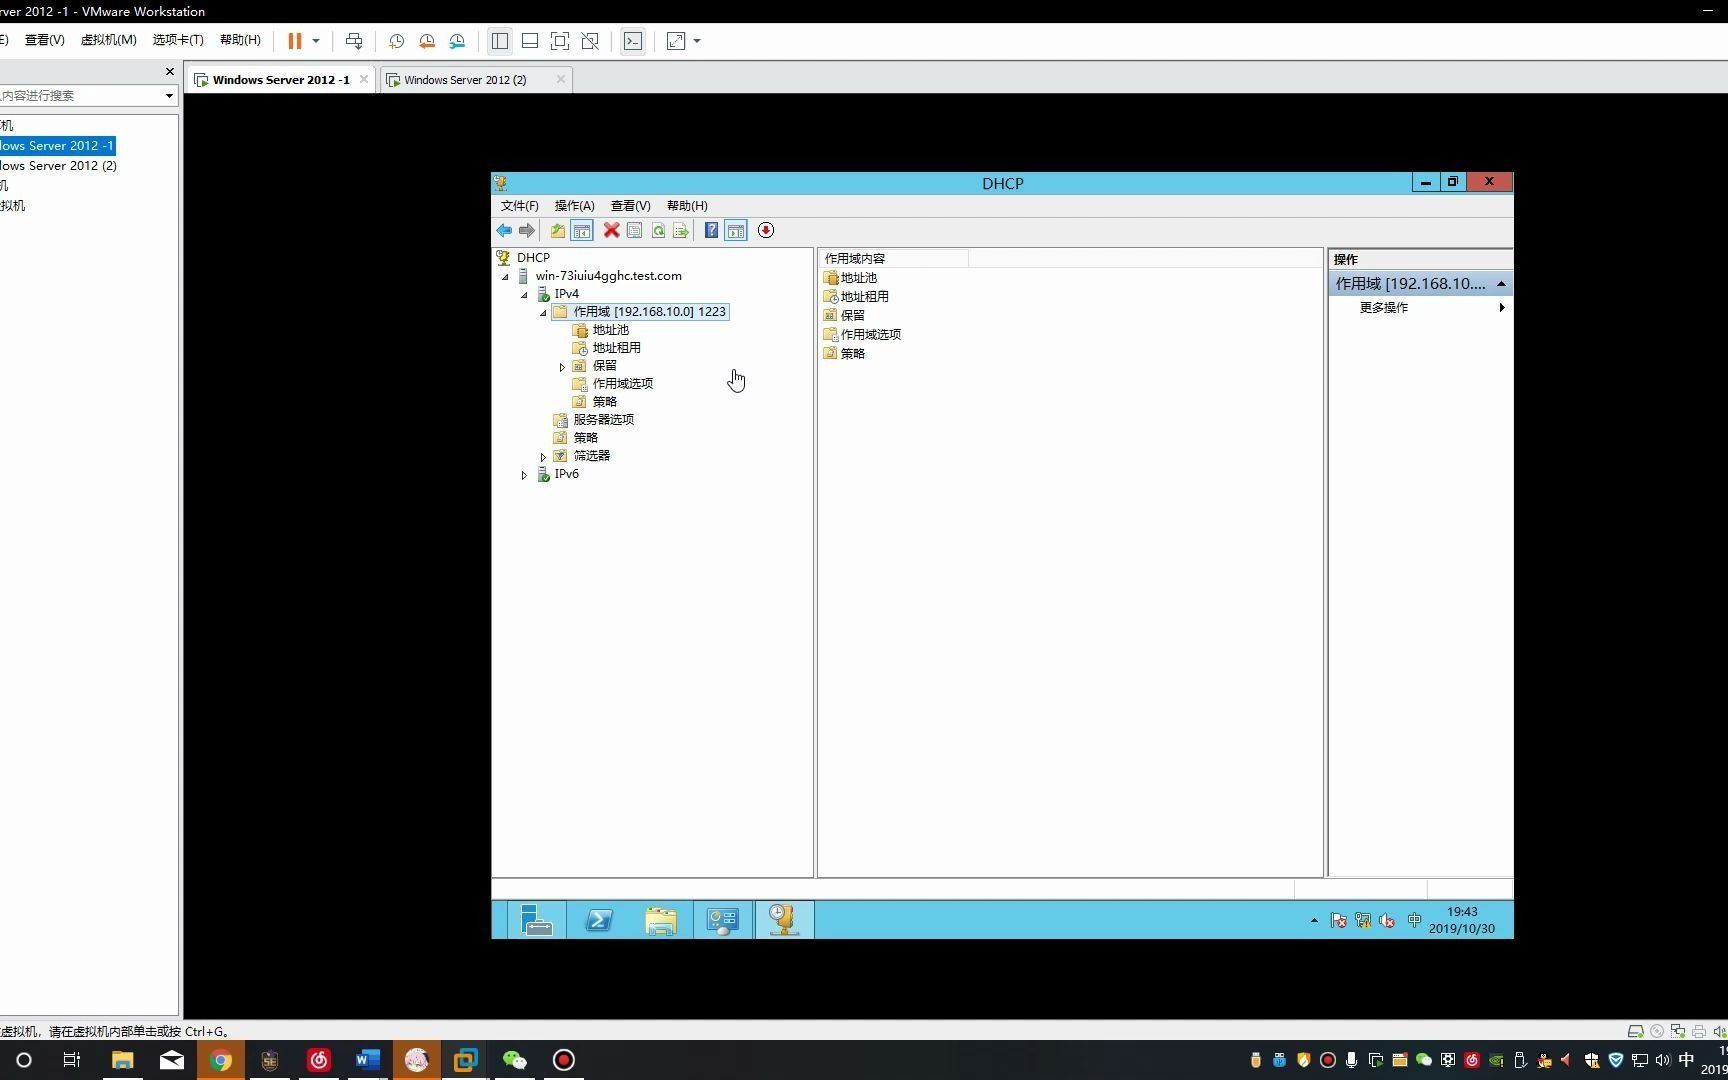
Task: Collapse win-73iuiu4gghc.test.com server node
Action: click(505, 277)
